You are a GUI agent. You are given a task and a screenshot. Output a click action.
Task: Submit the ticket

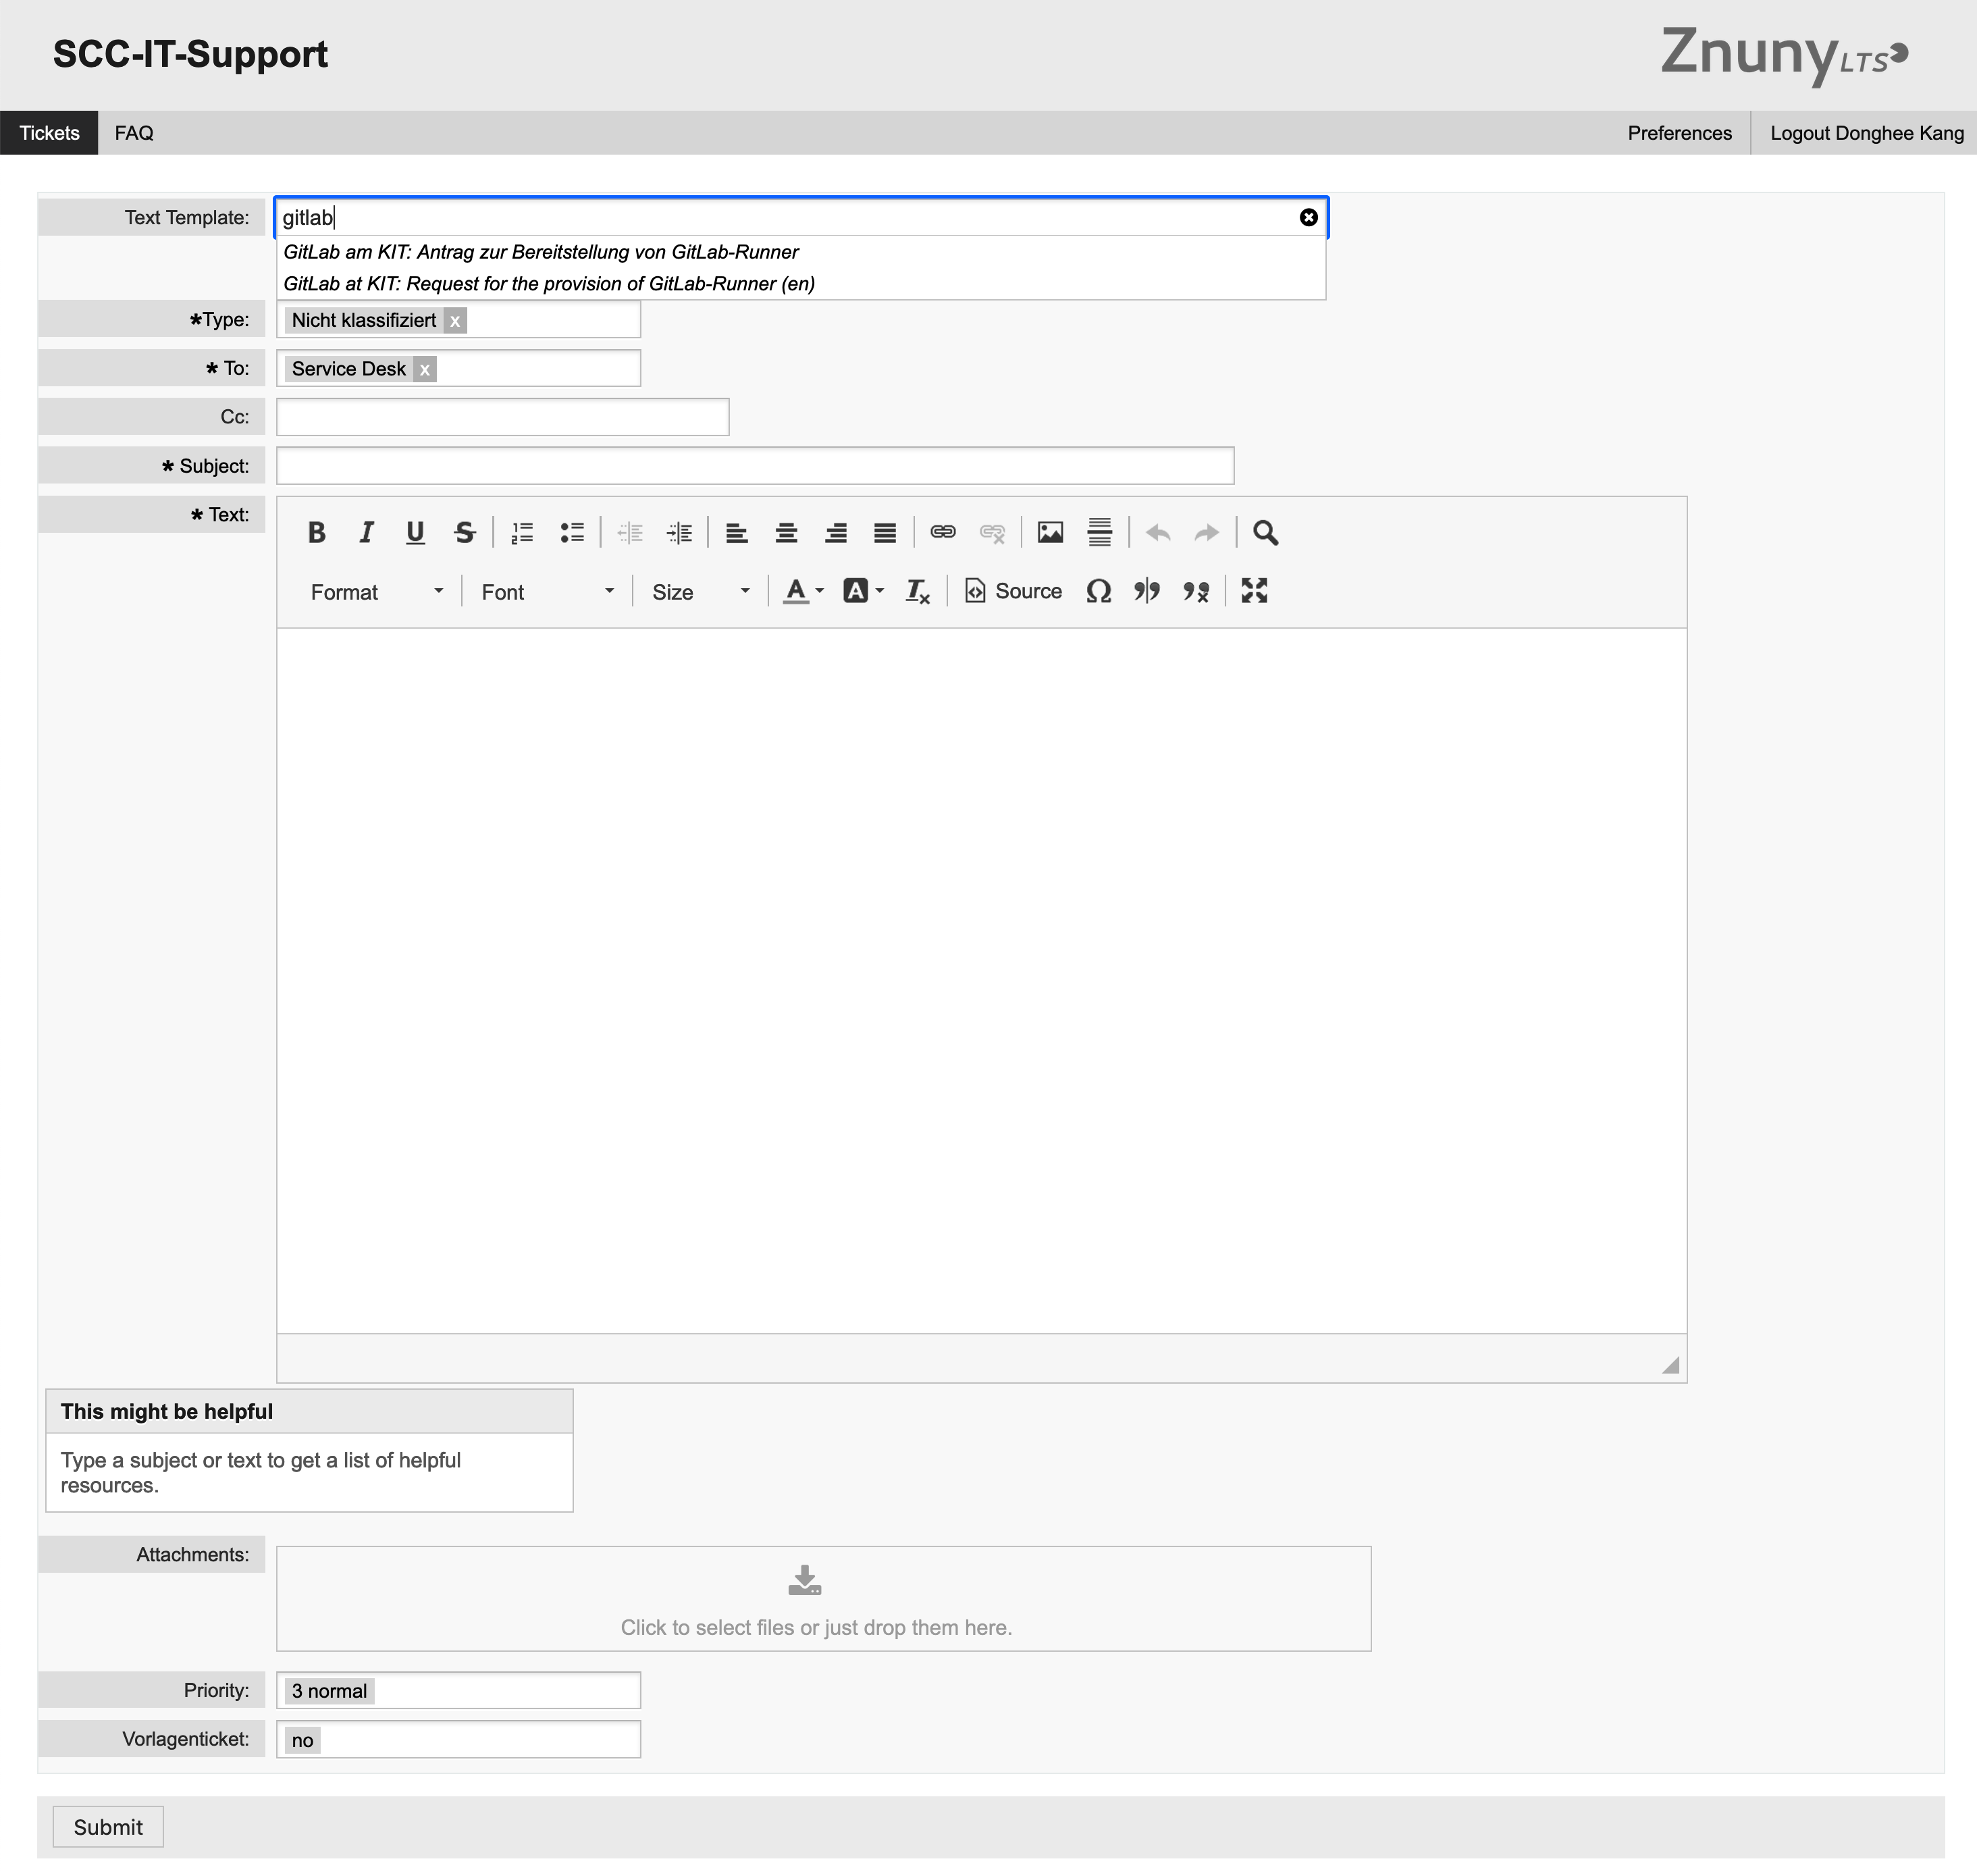[108, 1827]
